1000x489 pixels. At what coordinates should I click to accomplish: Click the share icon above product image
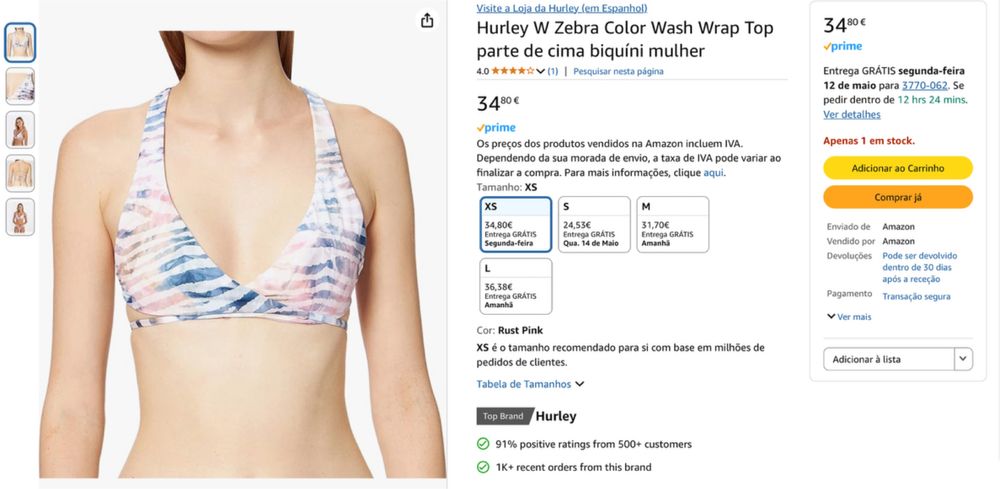(x=427, y=20)
